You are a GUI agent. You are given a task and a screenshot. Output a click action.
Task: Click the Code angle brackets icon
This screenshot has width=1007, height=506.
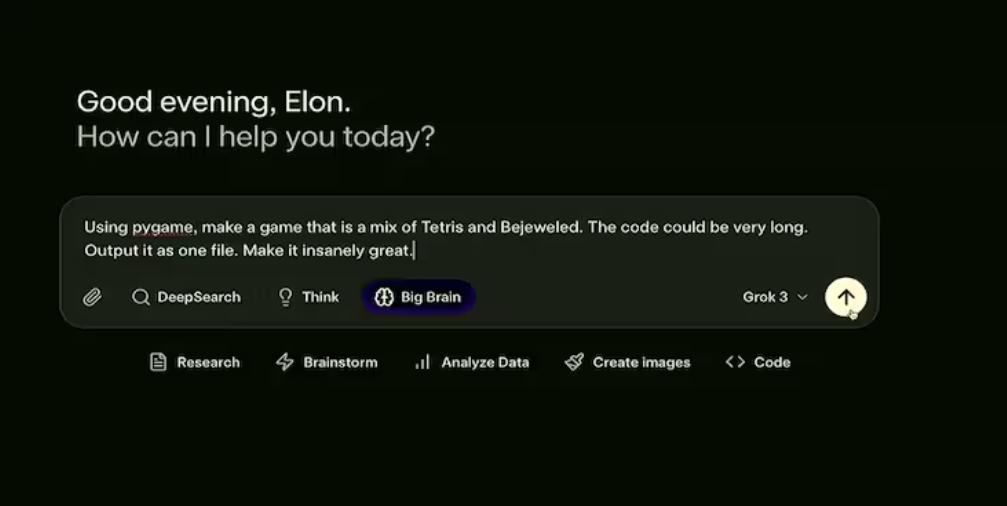735,362
